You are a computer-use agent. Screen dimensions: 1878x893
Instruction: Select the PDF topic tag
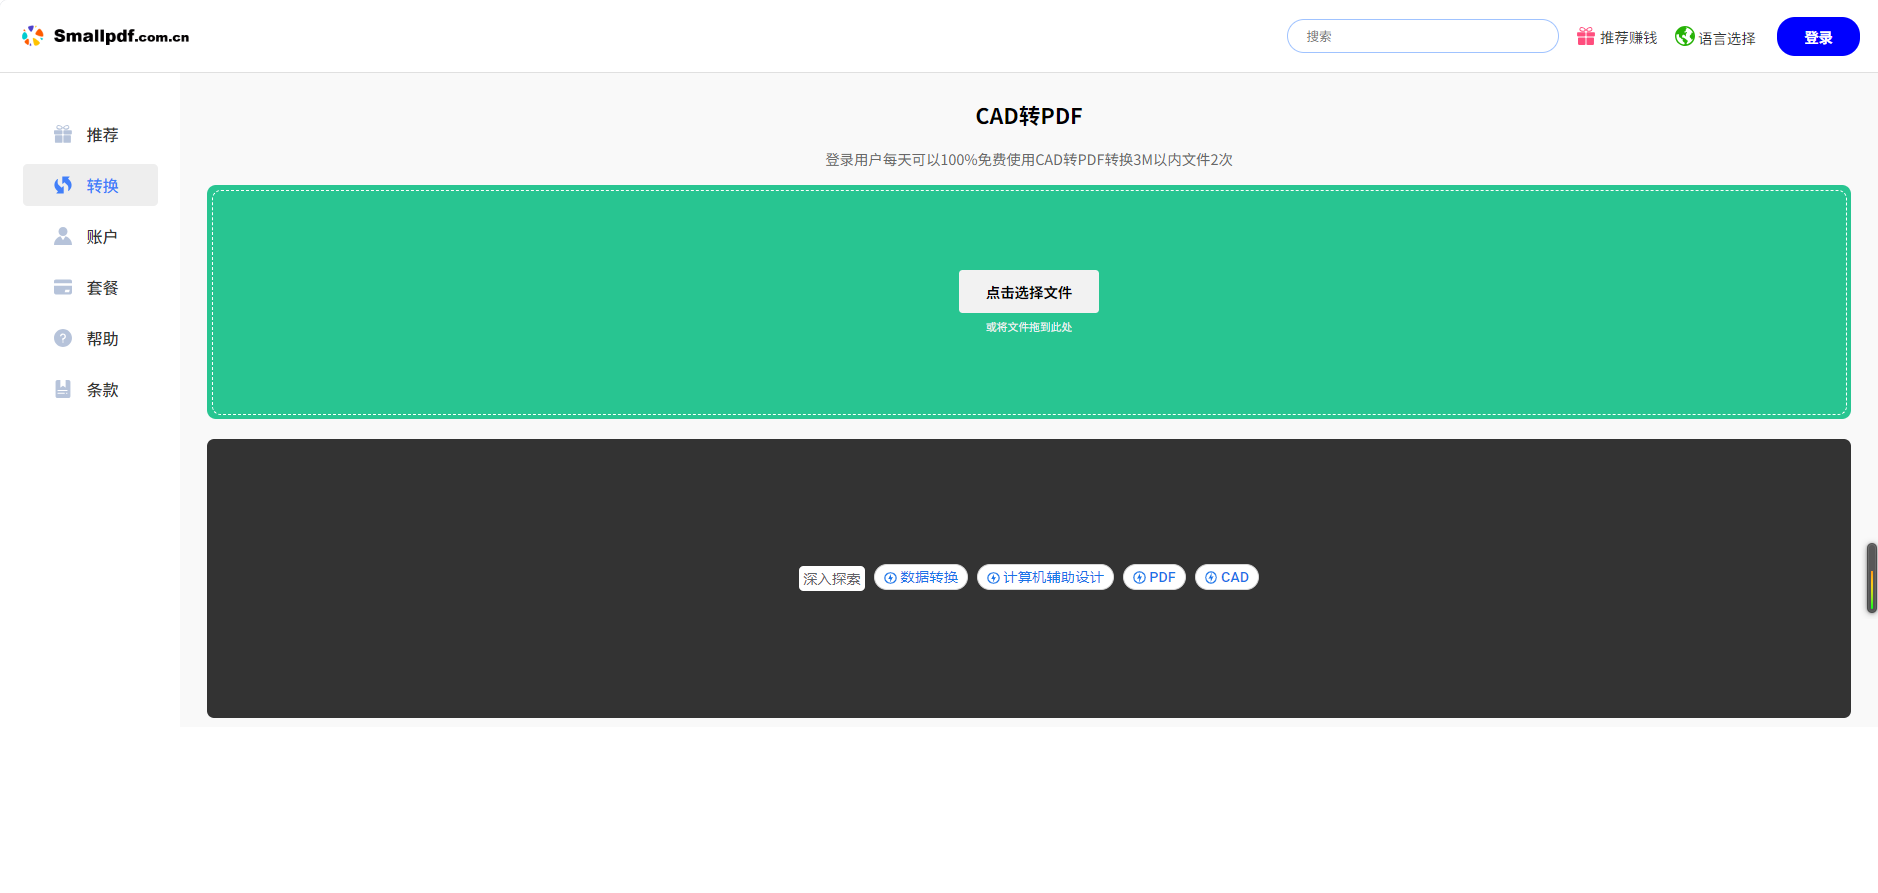pos(1154,577)
